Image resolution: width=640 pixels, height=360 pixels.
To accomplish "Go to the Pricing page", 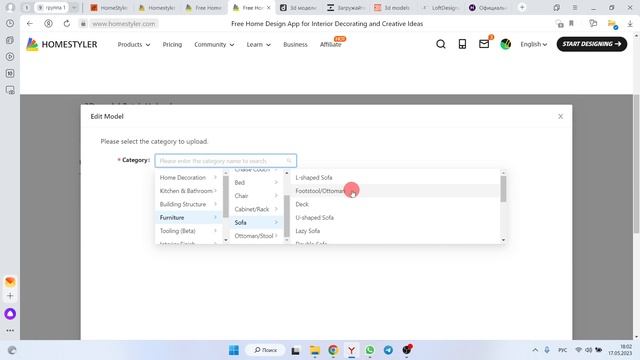I will tap(172, 44).
